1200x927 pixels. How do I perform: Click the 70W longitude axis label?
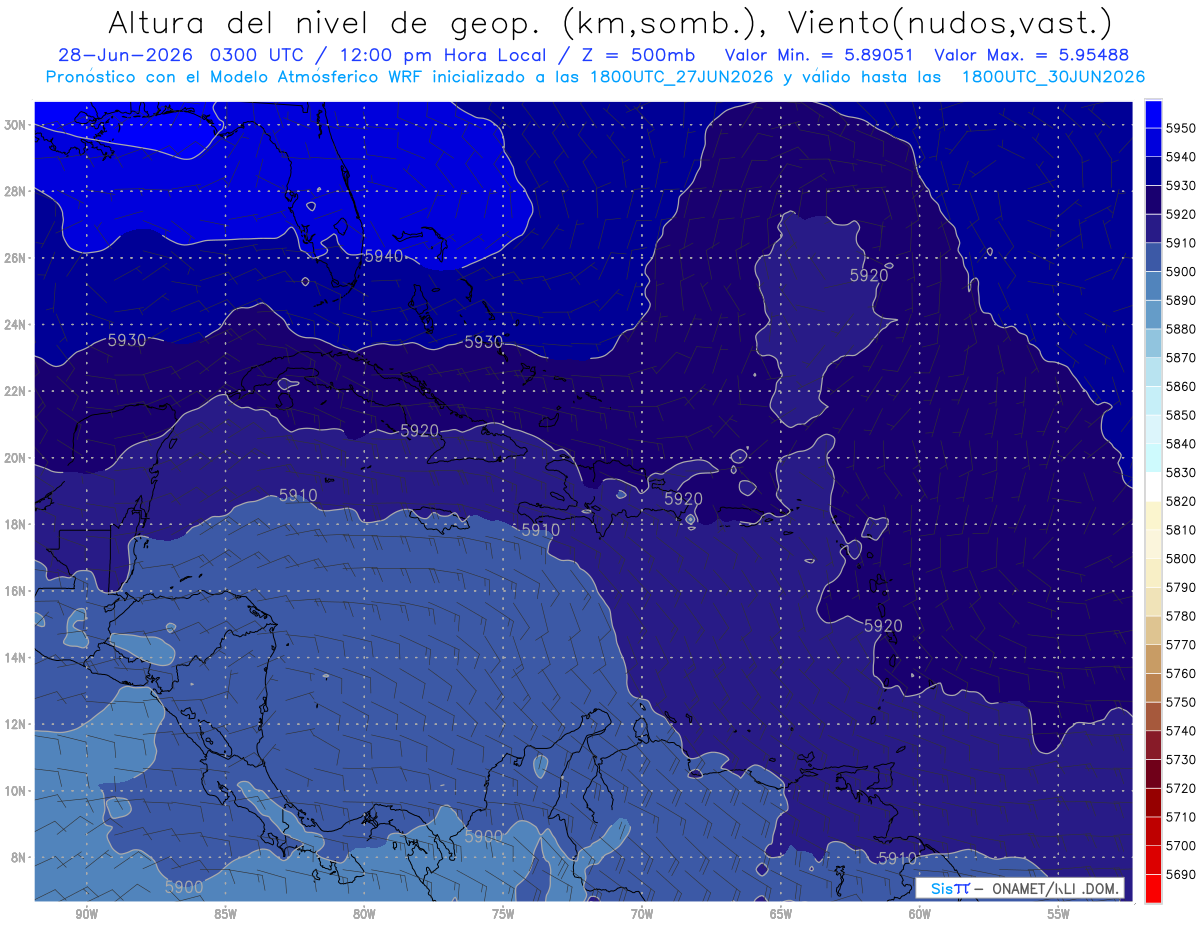pos(642,913)
